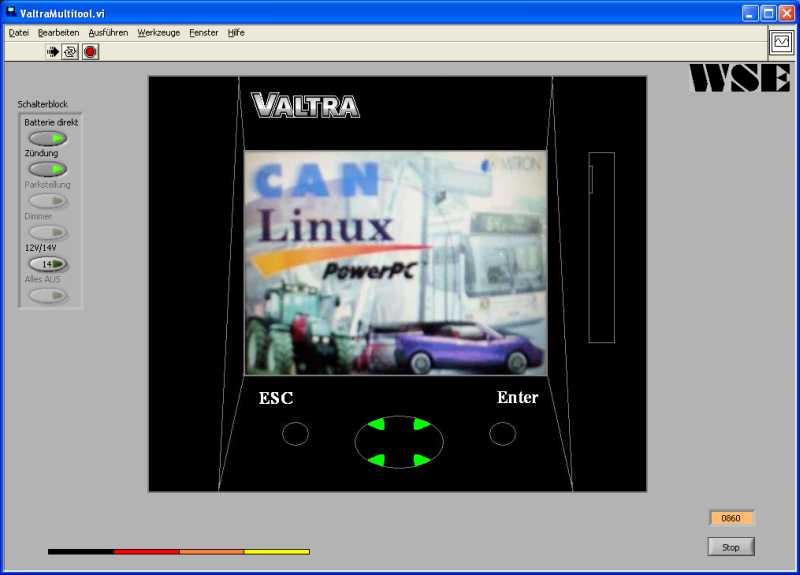Toggle the Alles AUS switch
This screenshot has width=800, height=575.
point(48,295)
